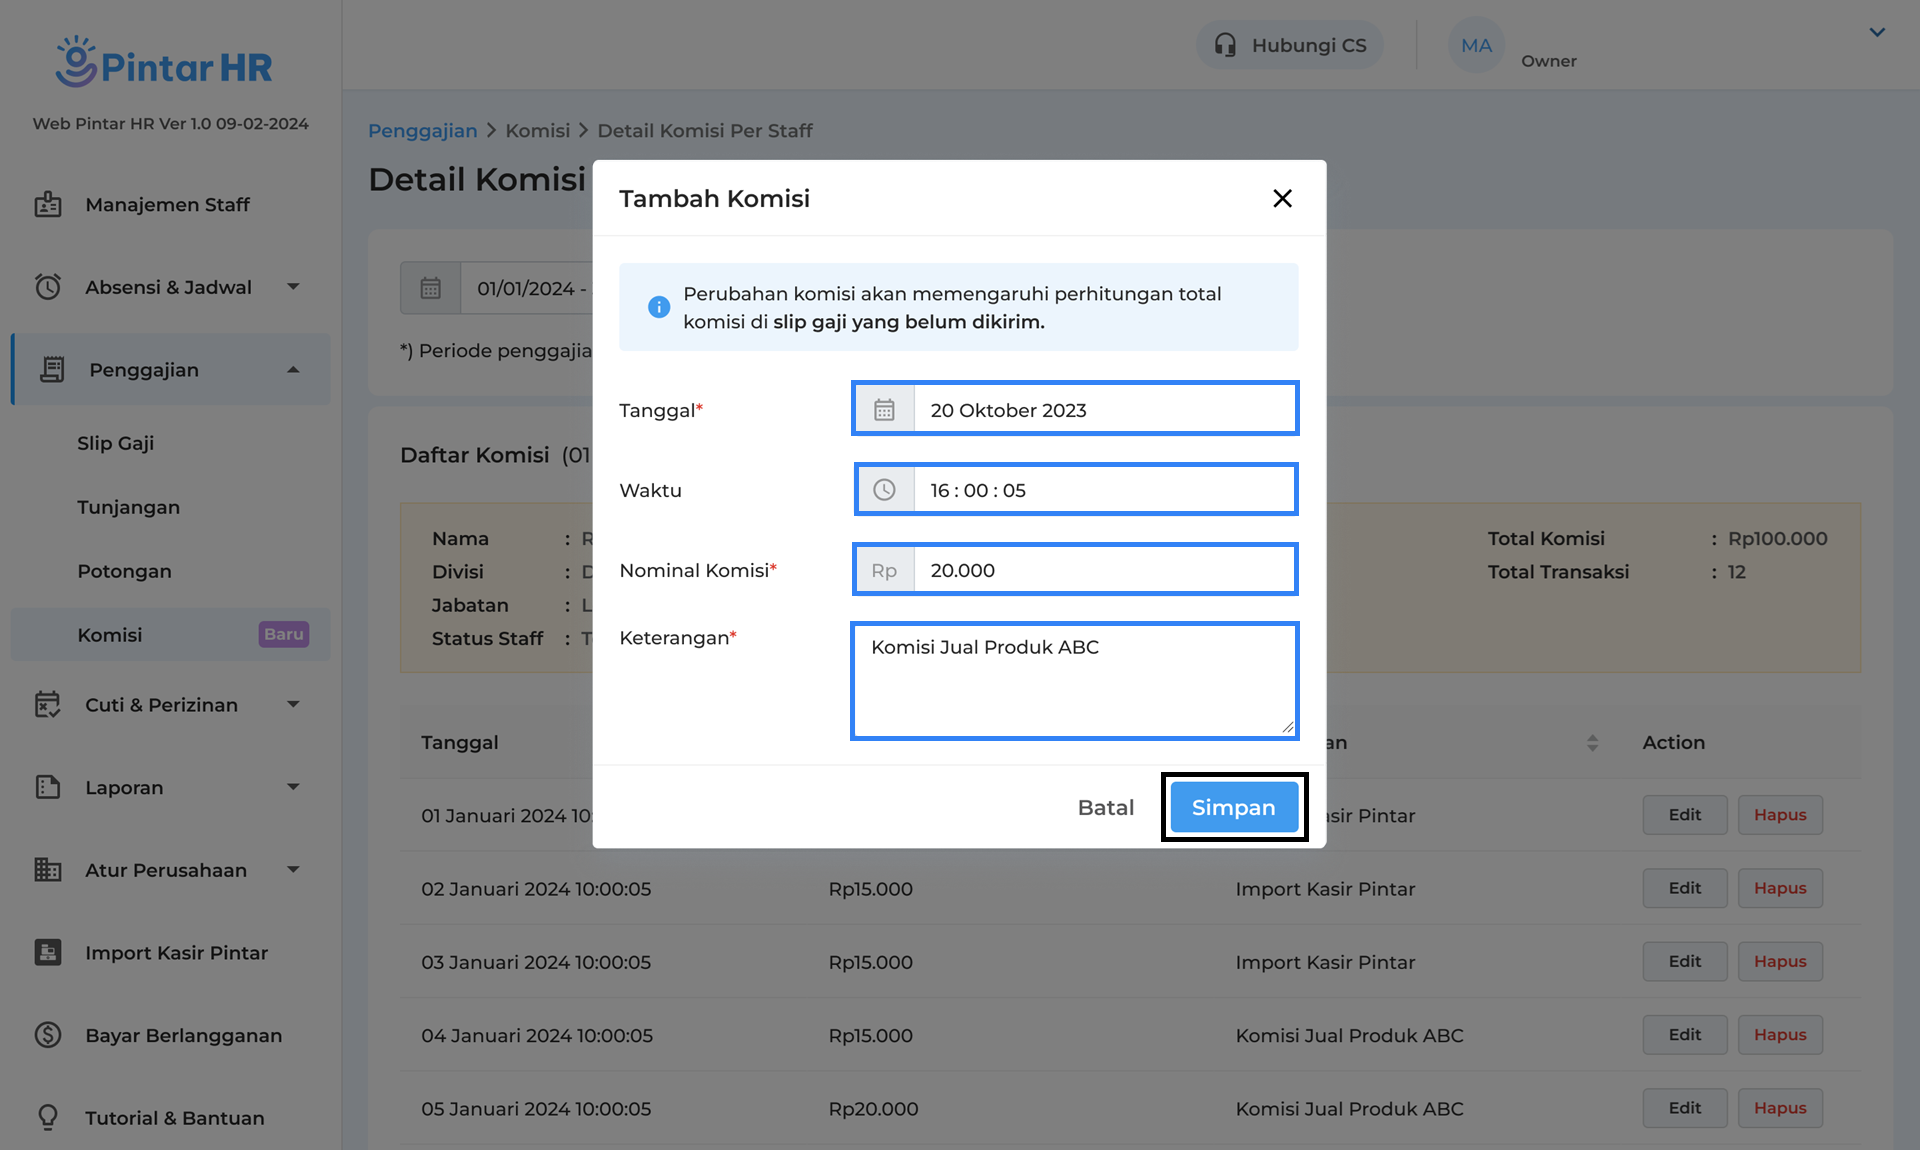Image resolution: width=1920 pixels, height=1150 pixels.
Task: Cancel with the Batal button
Action: (1105, 807)
